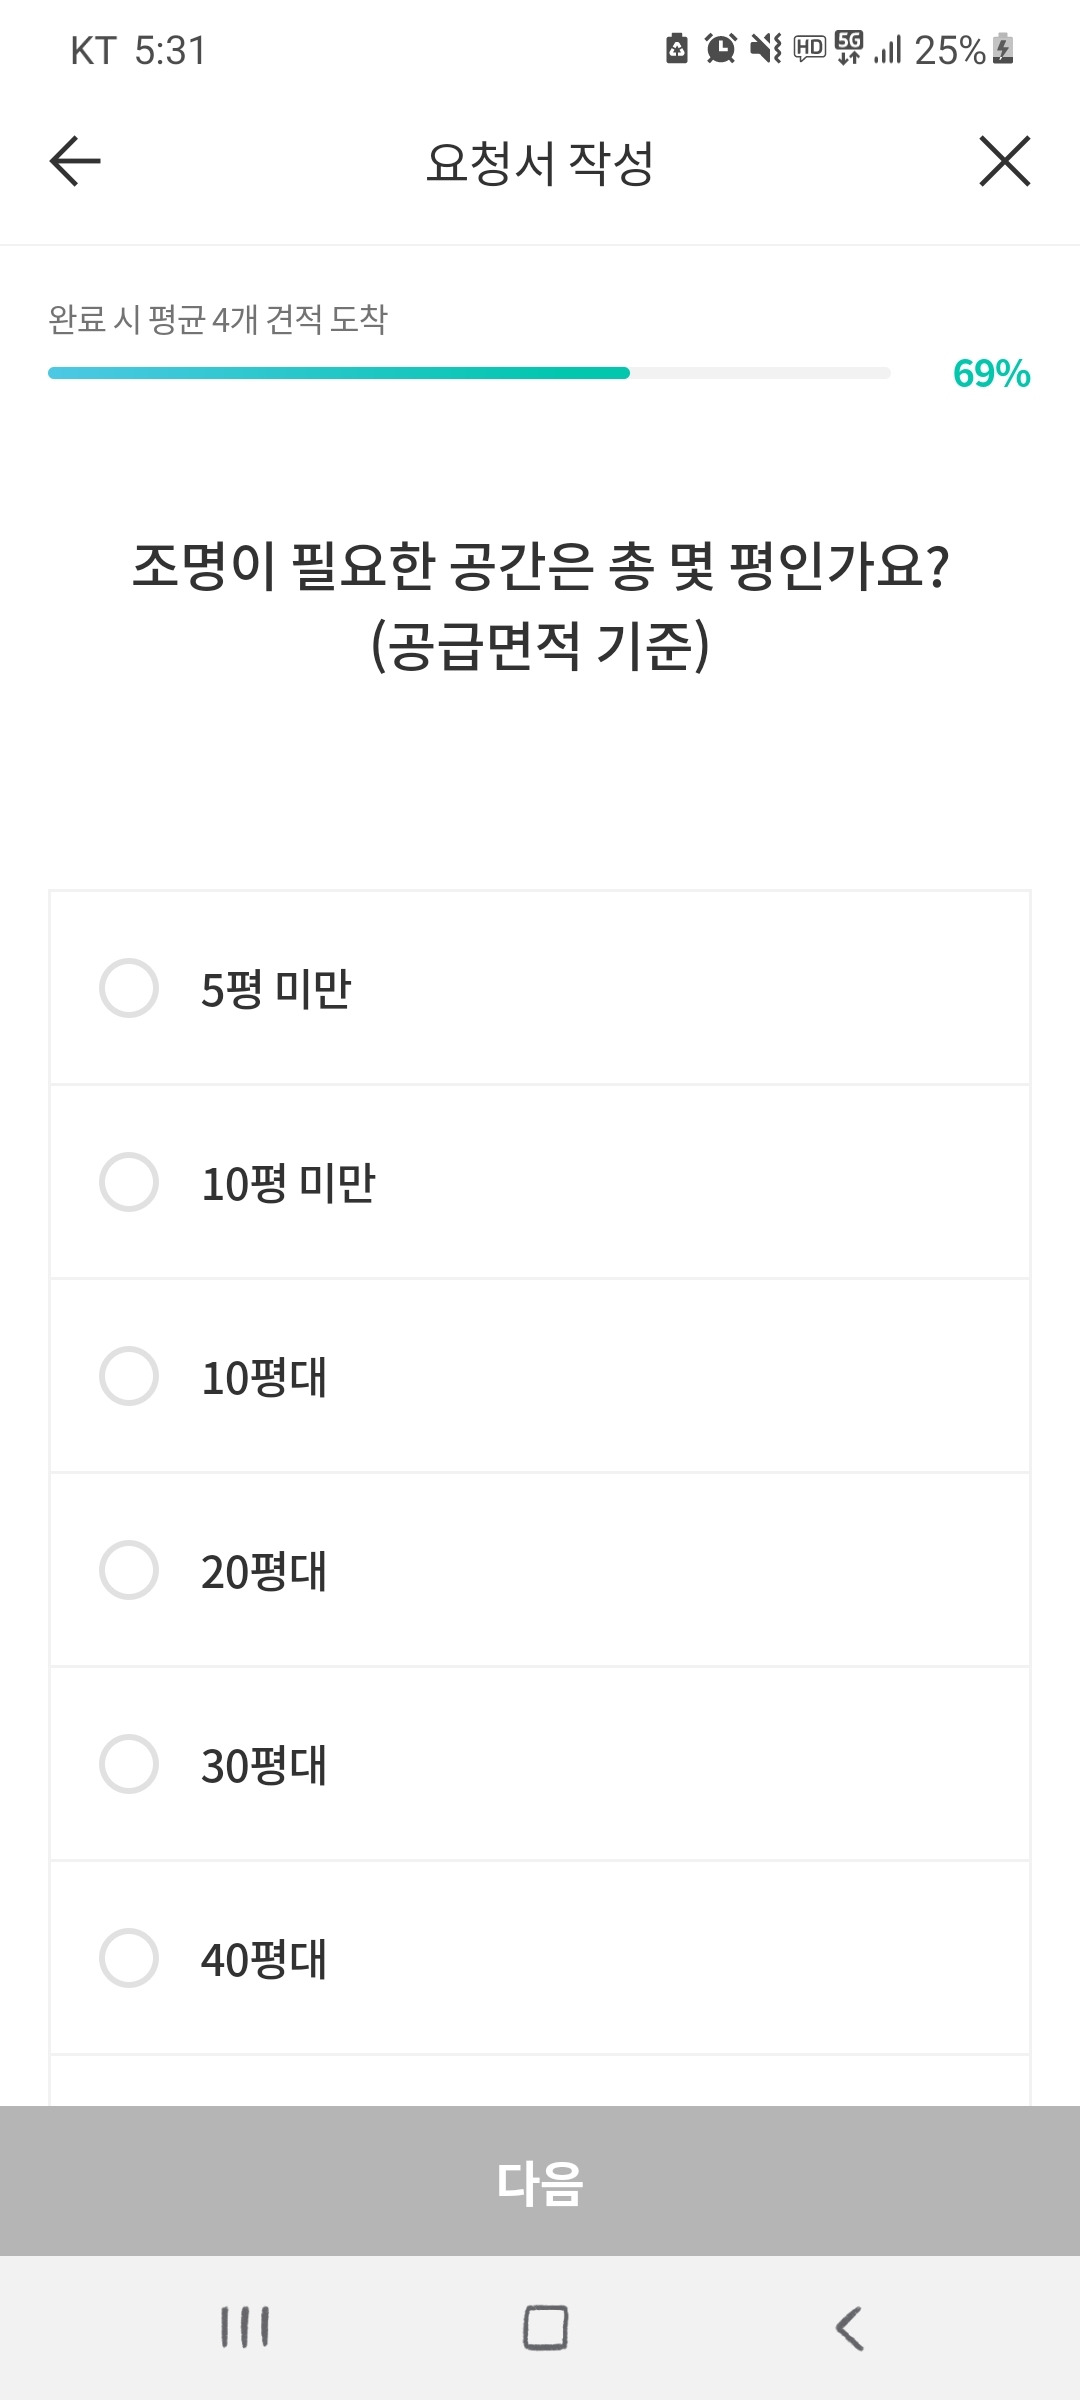1080x2400 pixels.
Task: Tap the green progress bar
Action: [340, 373]
